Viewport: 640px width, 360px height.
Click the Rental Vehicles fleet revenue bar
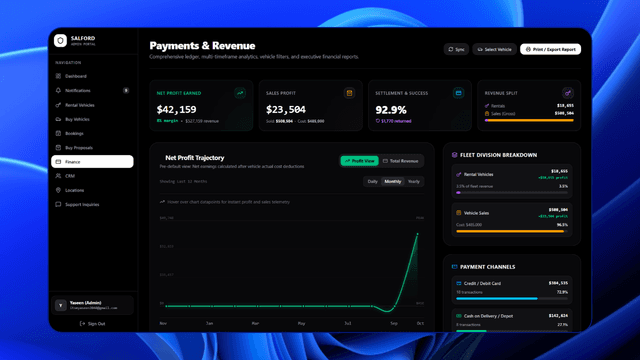pos(512,192)
